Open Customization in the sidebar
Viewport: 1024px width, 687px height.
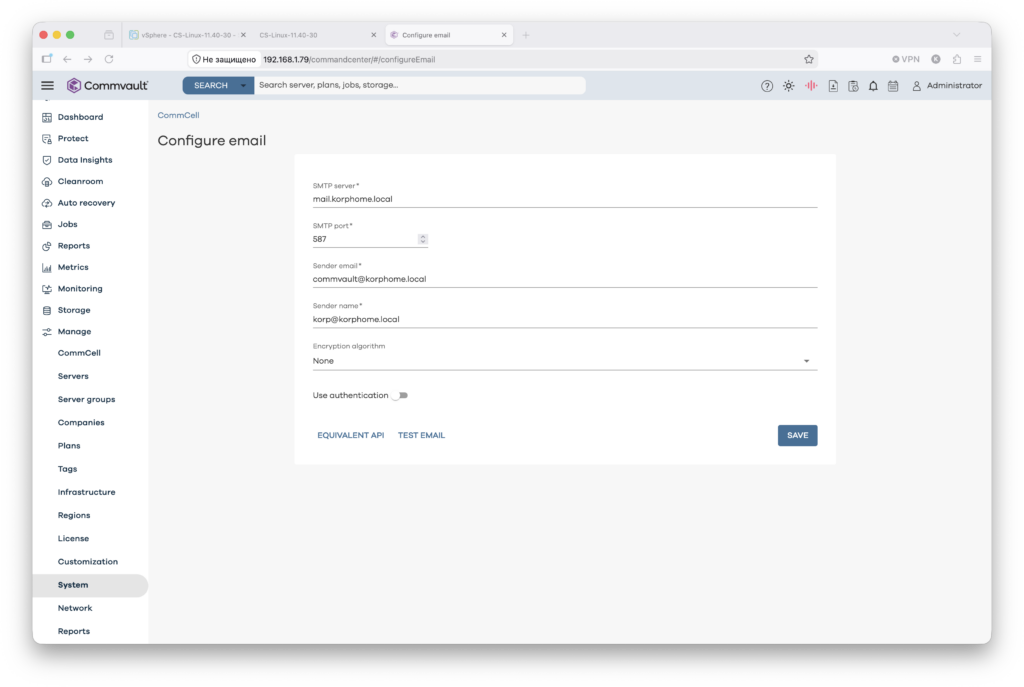point(88,562)
